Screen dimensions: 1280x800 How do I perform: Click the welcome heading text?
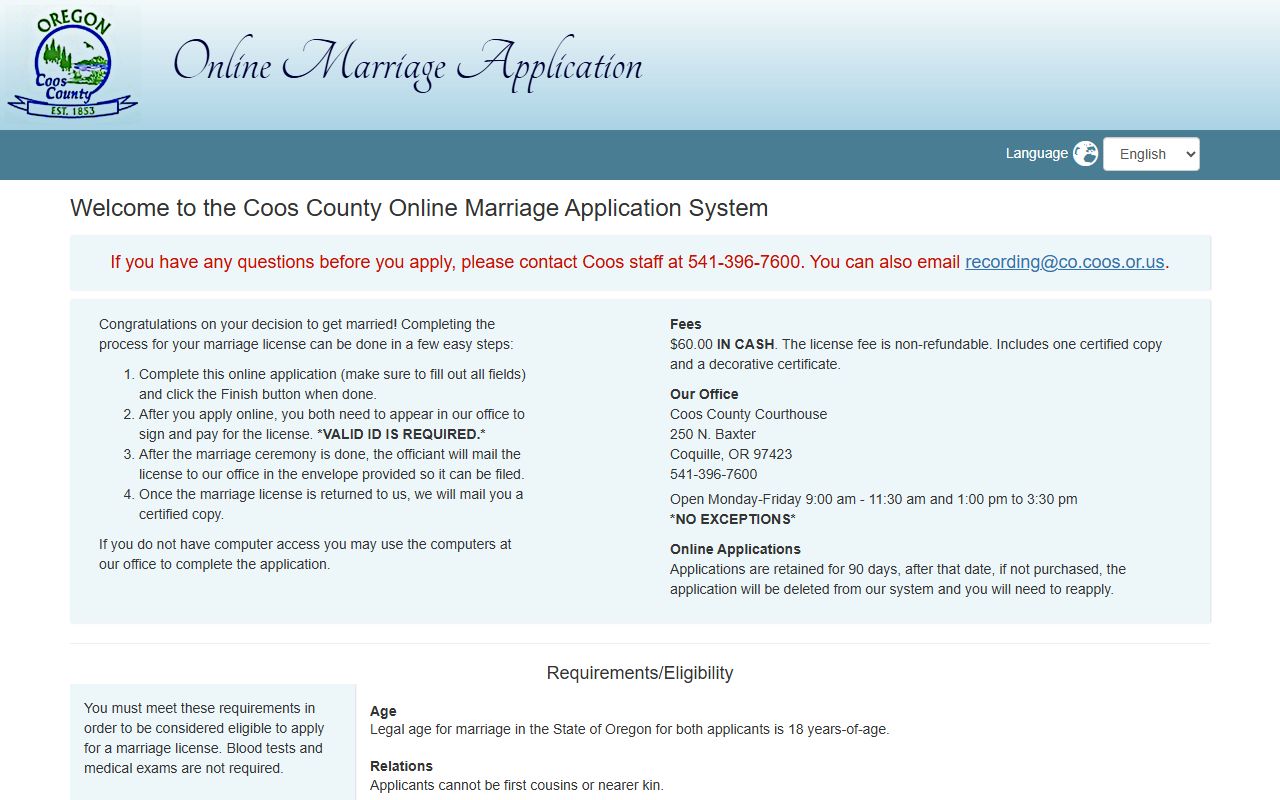point(419,208)
